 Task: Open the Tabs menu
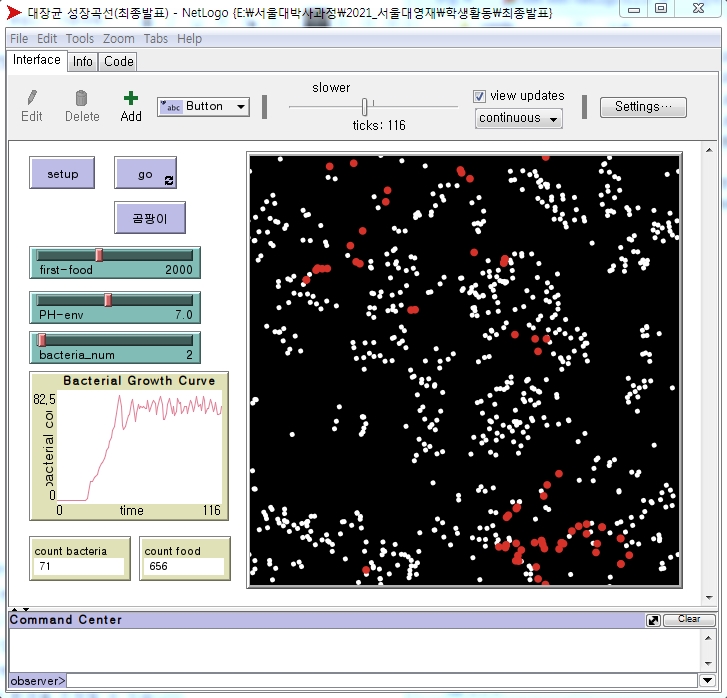[155, 38]
